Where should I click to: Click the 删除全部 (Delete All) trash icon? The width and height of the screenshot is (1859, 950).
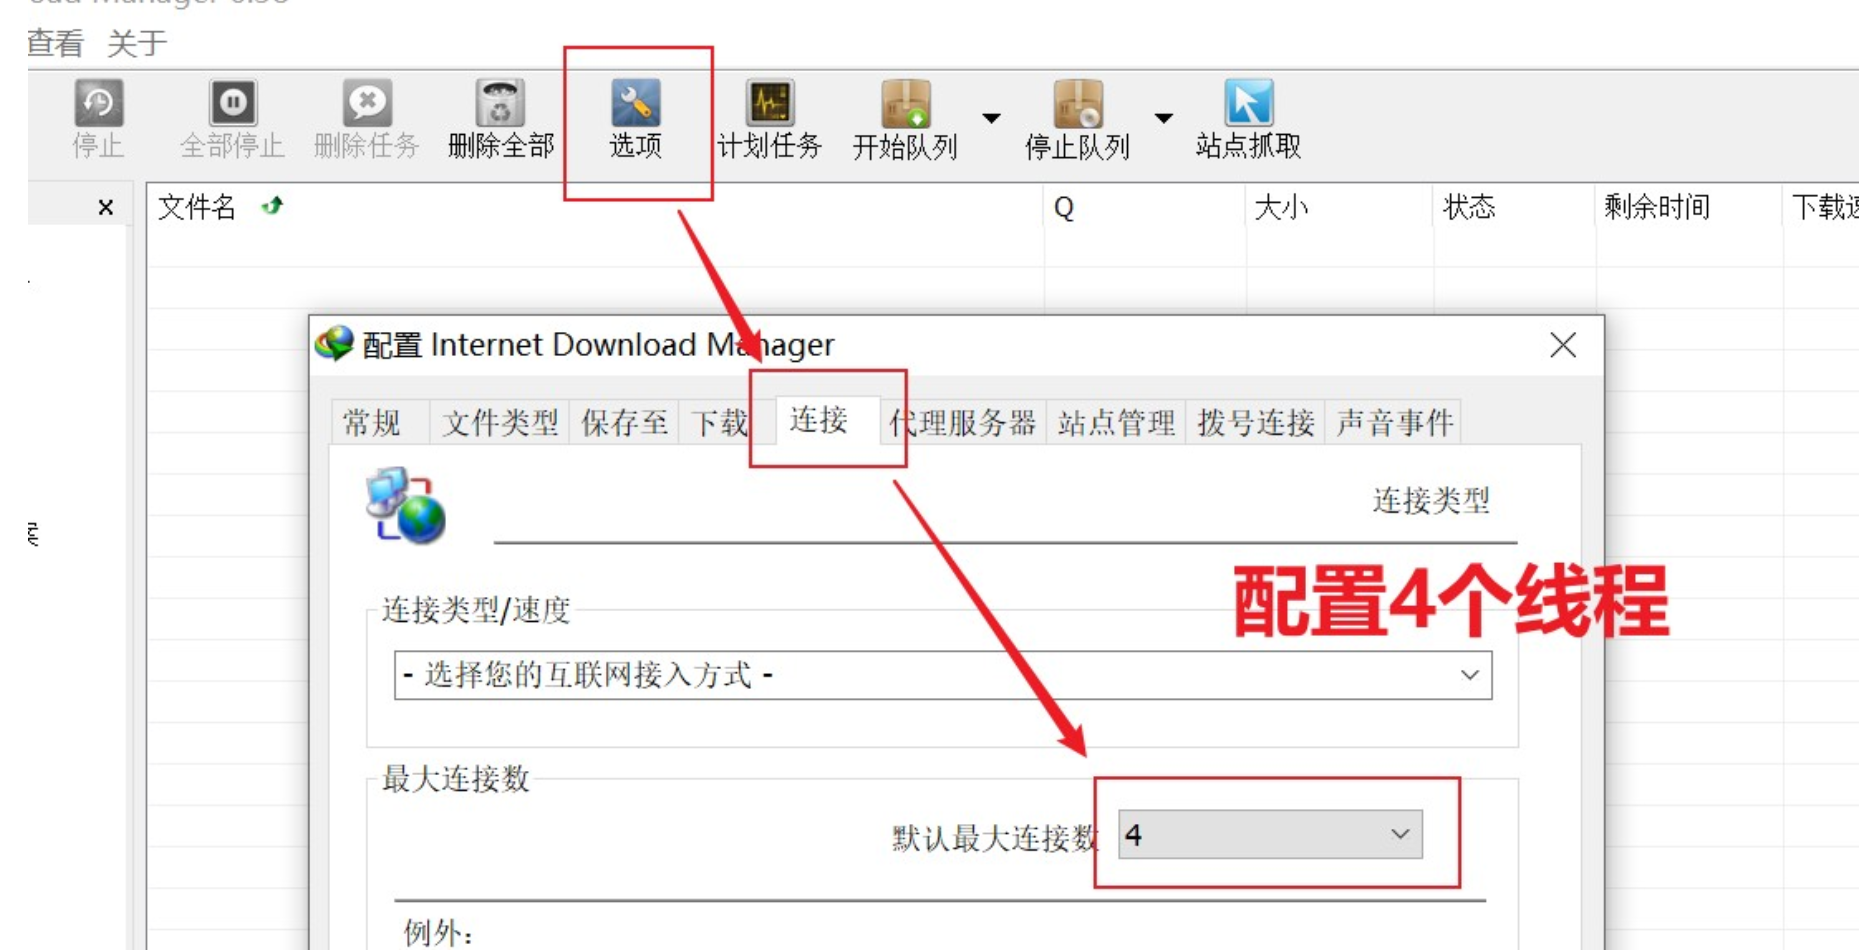pos(500,103)
